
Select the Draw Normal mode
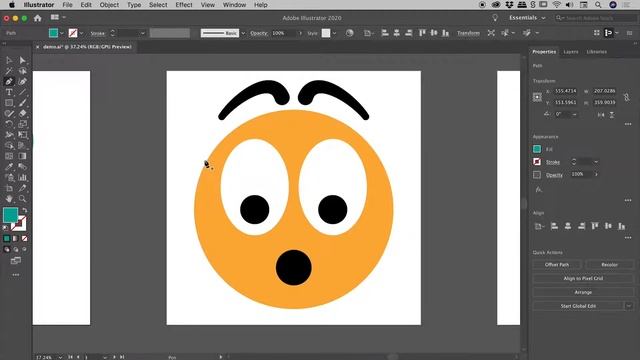(7, 249)
